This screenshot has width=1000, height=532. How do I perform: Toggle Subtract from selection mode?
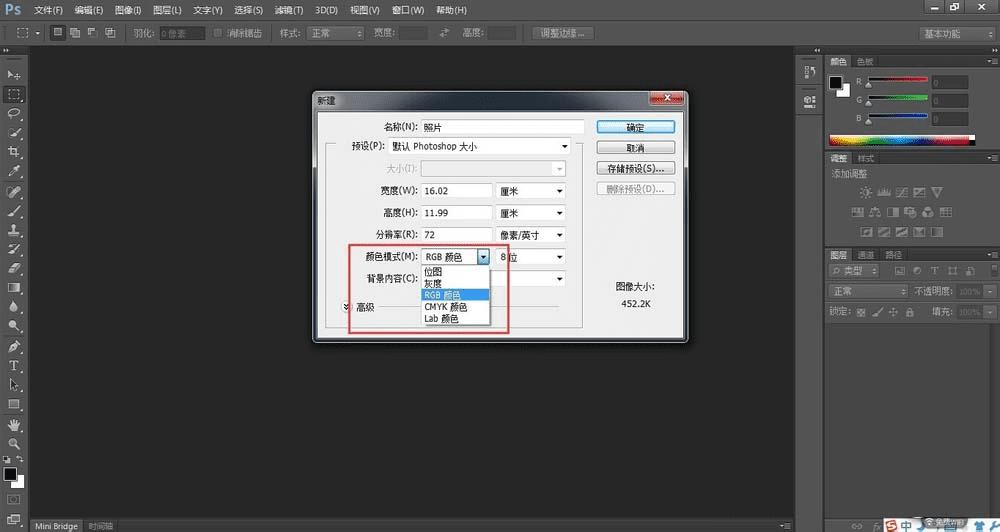click(92, 33)
